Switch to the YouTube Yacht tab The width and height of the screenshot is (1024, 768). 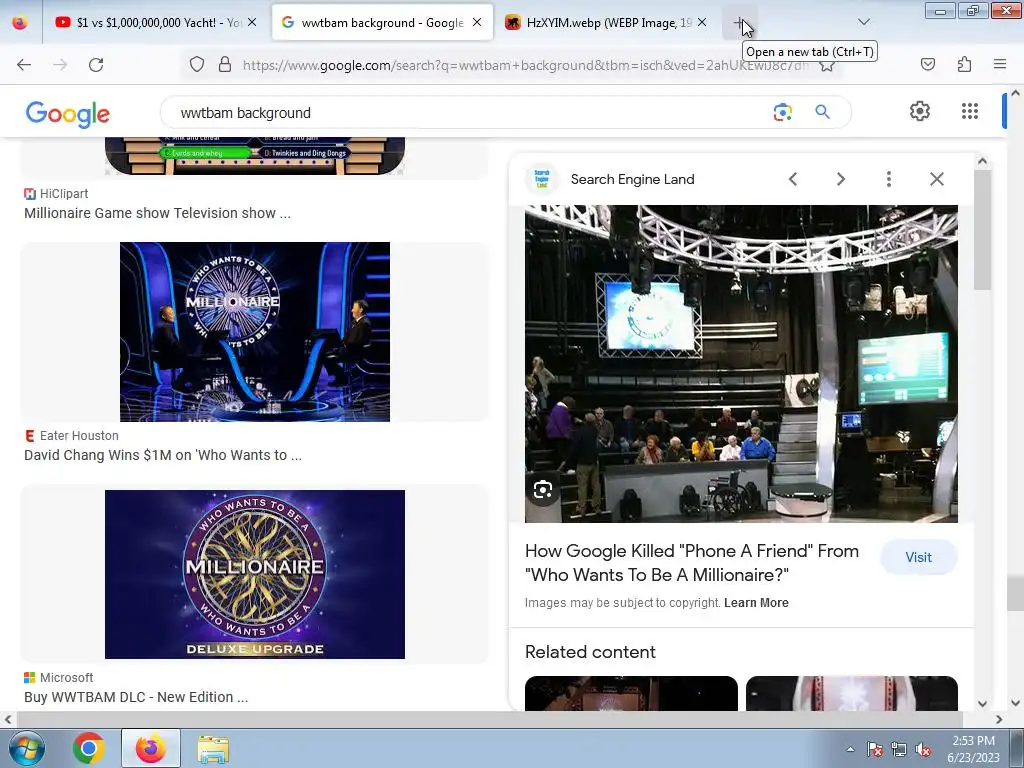tap(147, 23)
